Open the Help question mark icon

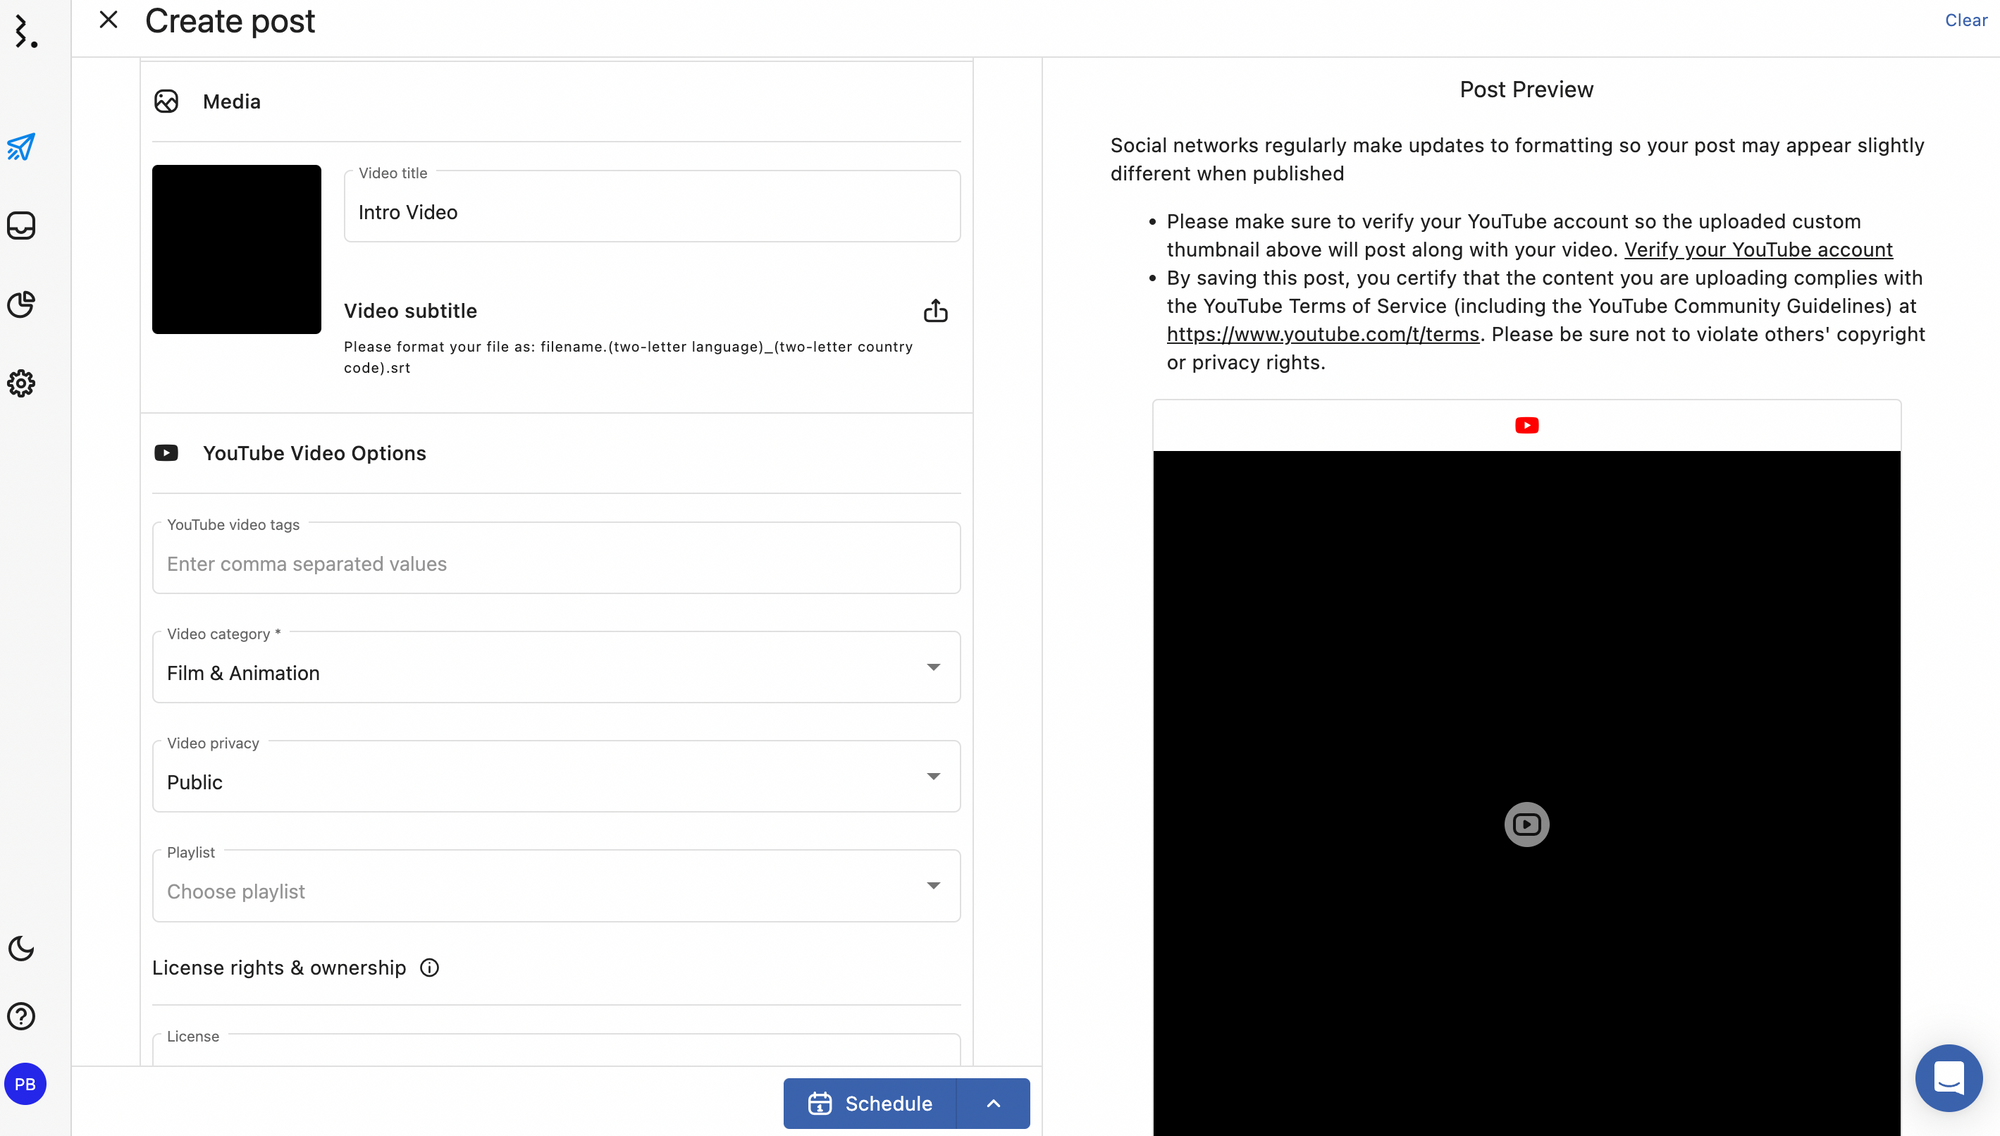click(x=21, y=1016)
